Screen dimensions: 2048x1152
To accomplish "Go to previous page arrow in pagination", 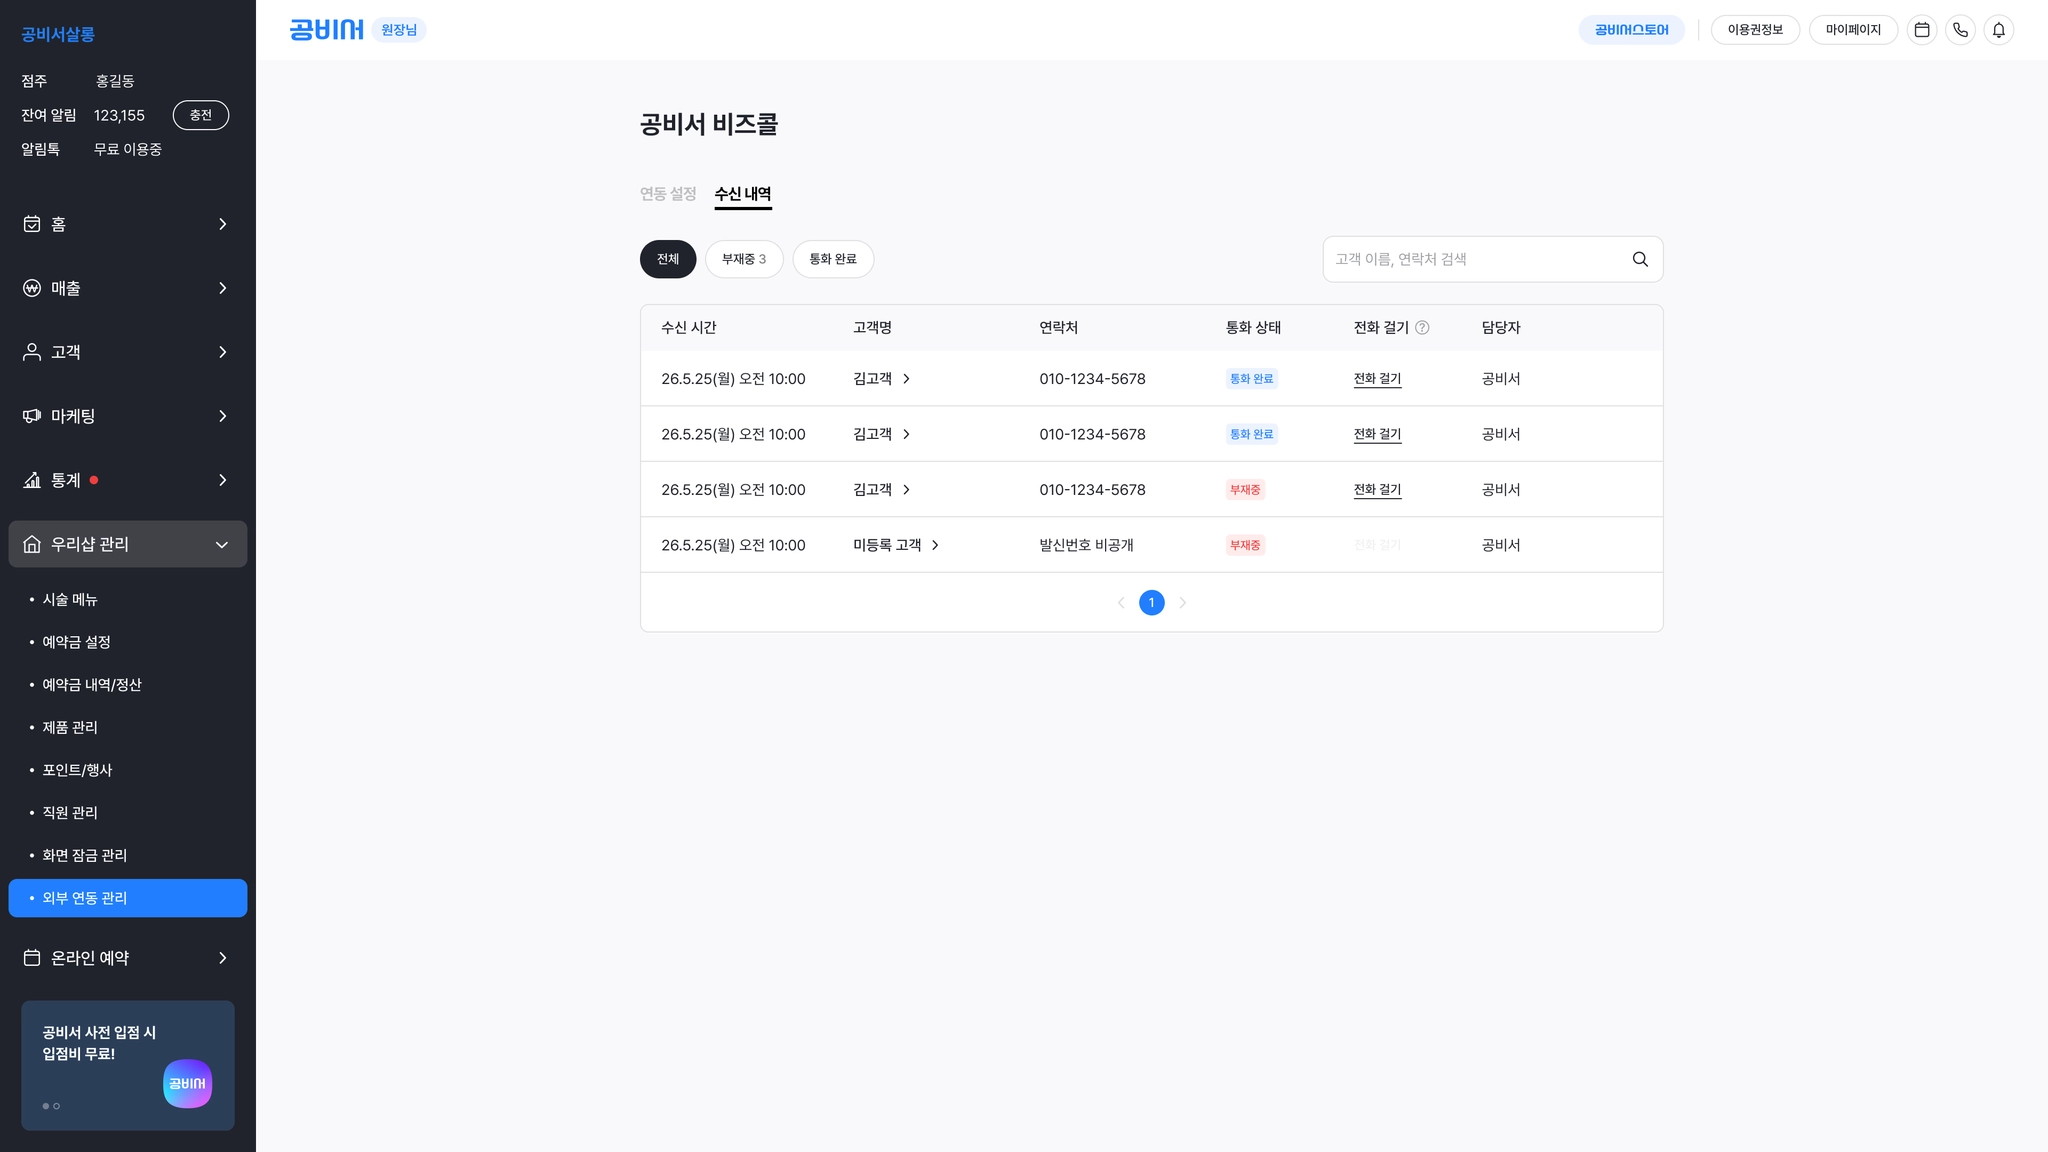I will click(1121, 603).
